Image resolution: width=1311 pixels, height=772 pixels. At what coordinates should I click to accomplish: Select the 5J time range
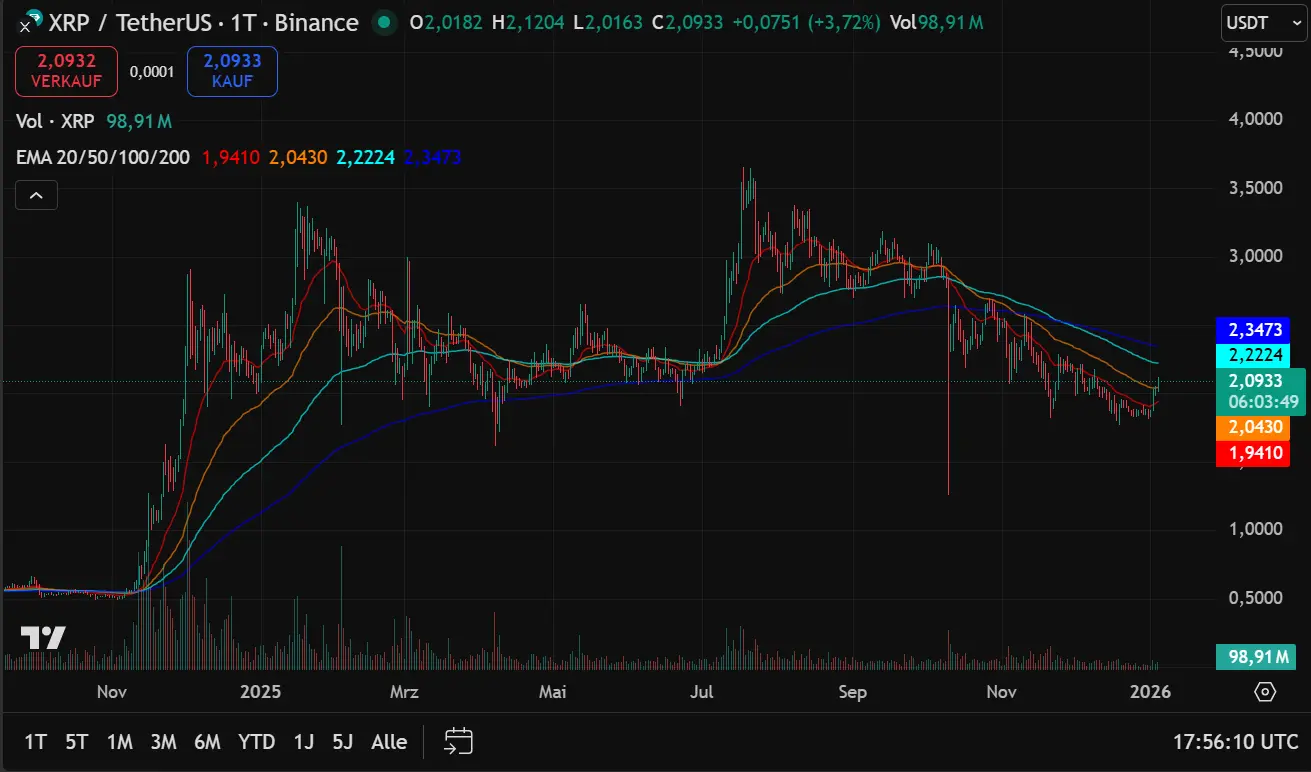pyautogui.click(x=343, y=741)
